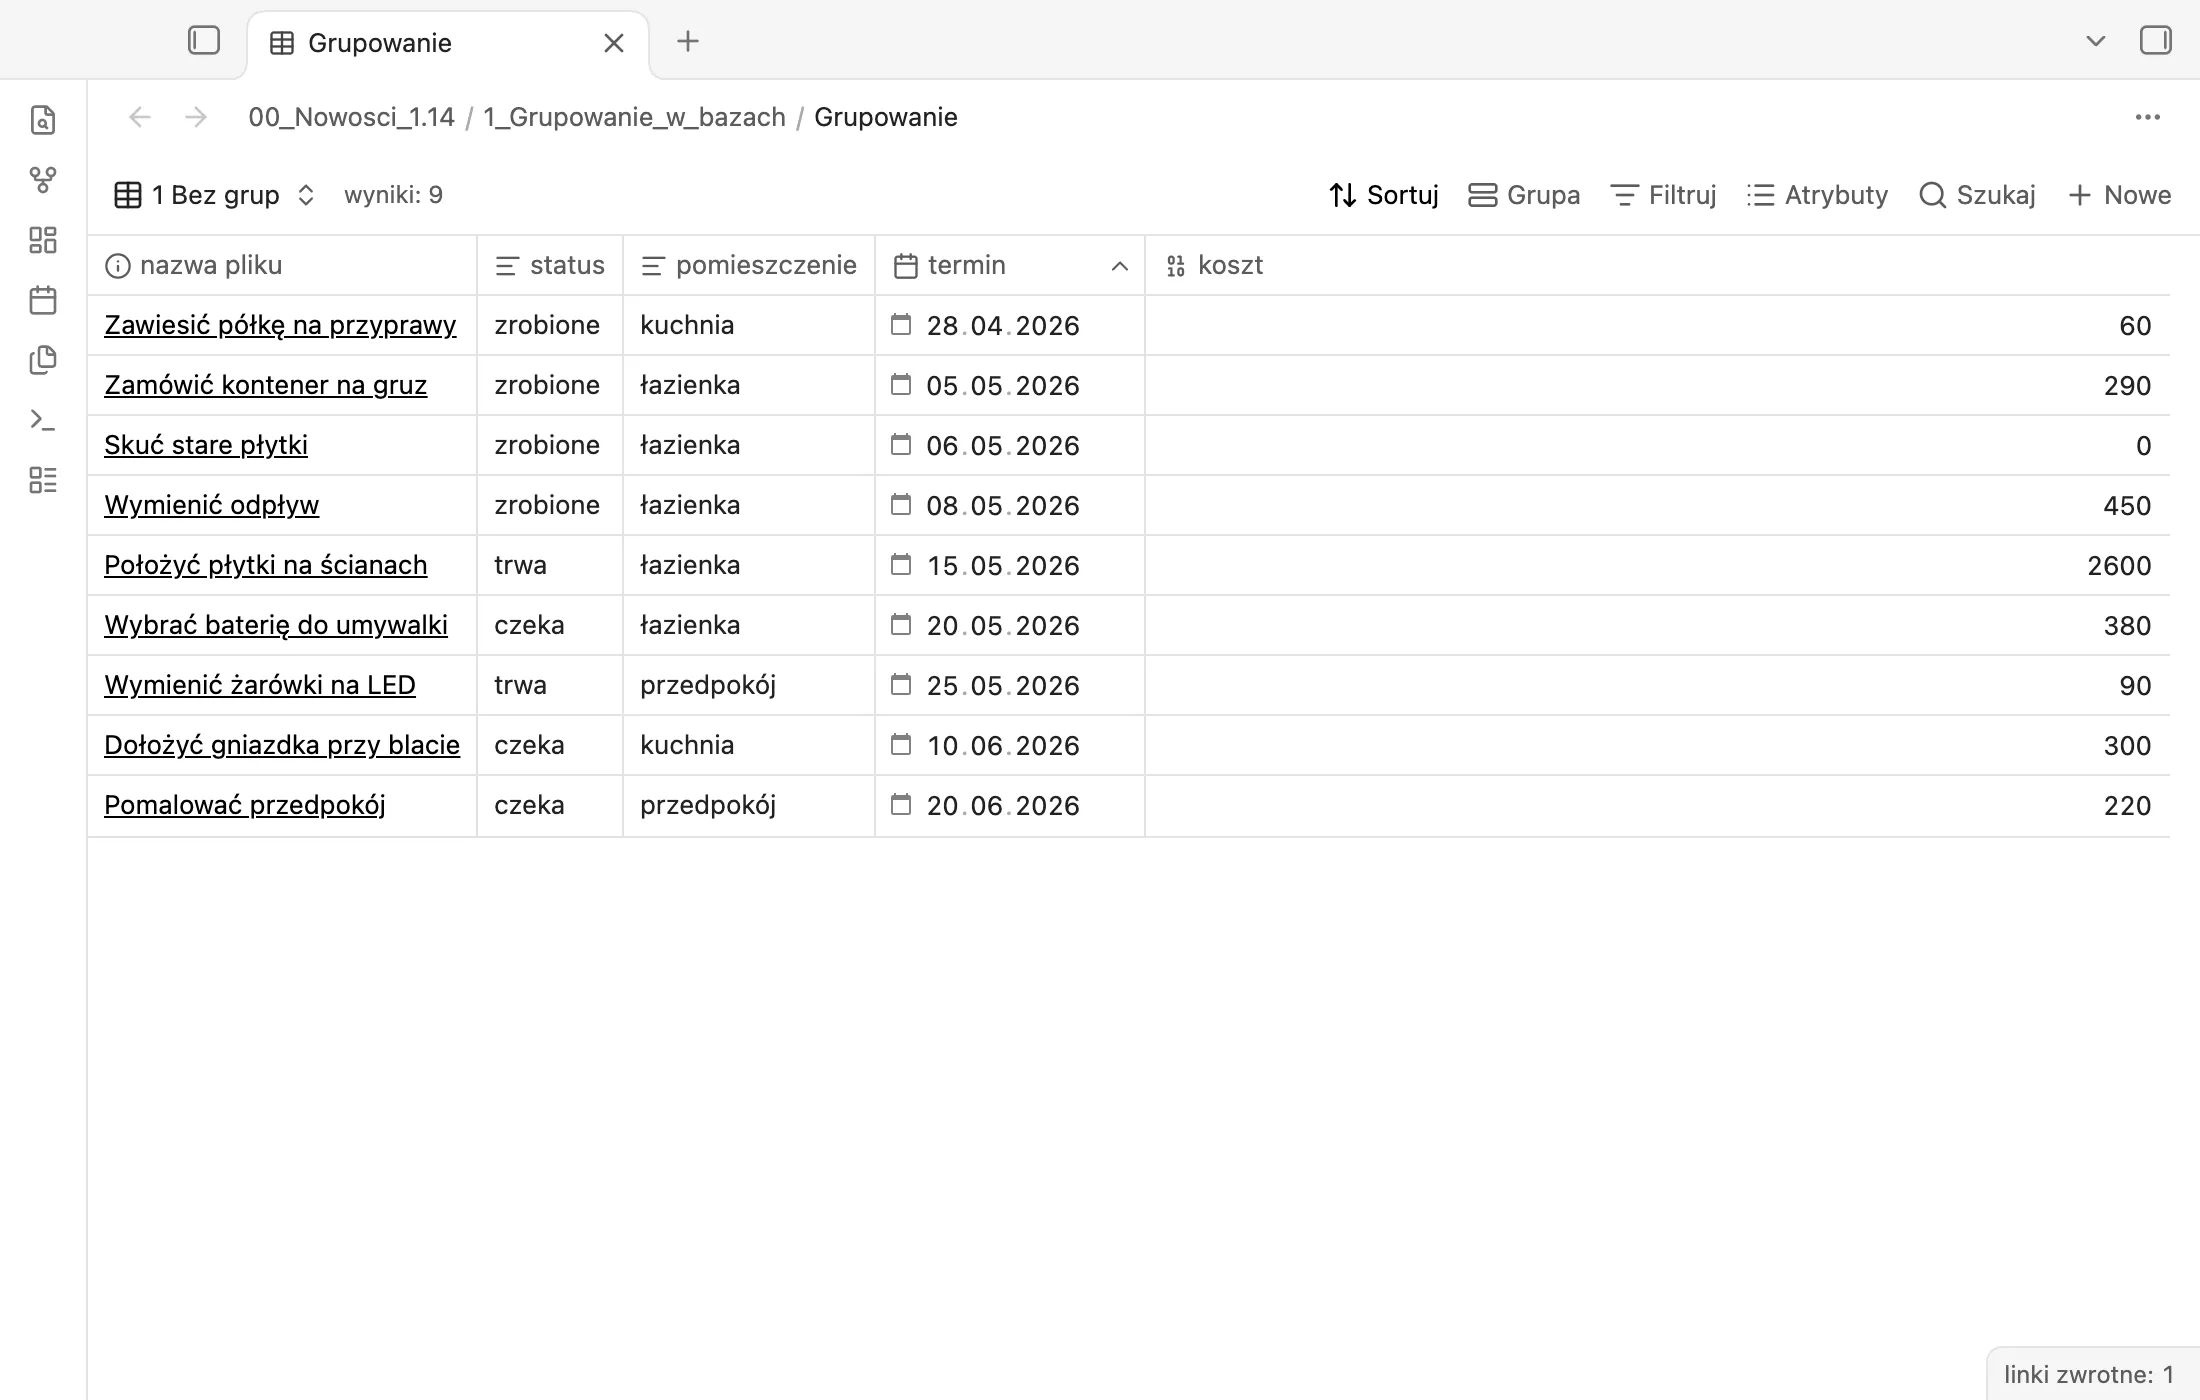Image resolution: width=2200 pixels, height=1400 pixels.
Task: Click breadcrumb 00_Nowosci_1.14
Action: click(351, 117)
